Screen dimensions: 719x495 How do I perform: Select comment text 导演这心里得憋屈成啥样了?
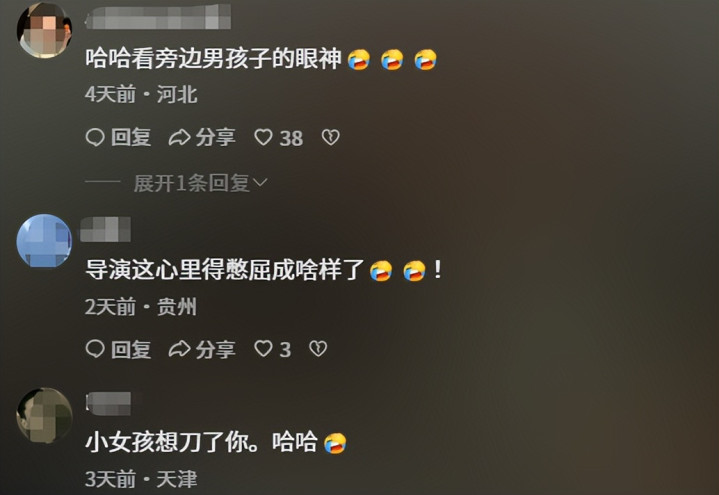[225, 269]
